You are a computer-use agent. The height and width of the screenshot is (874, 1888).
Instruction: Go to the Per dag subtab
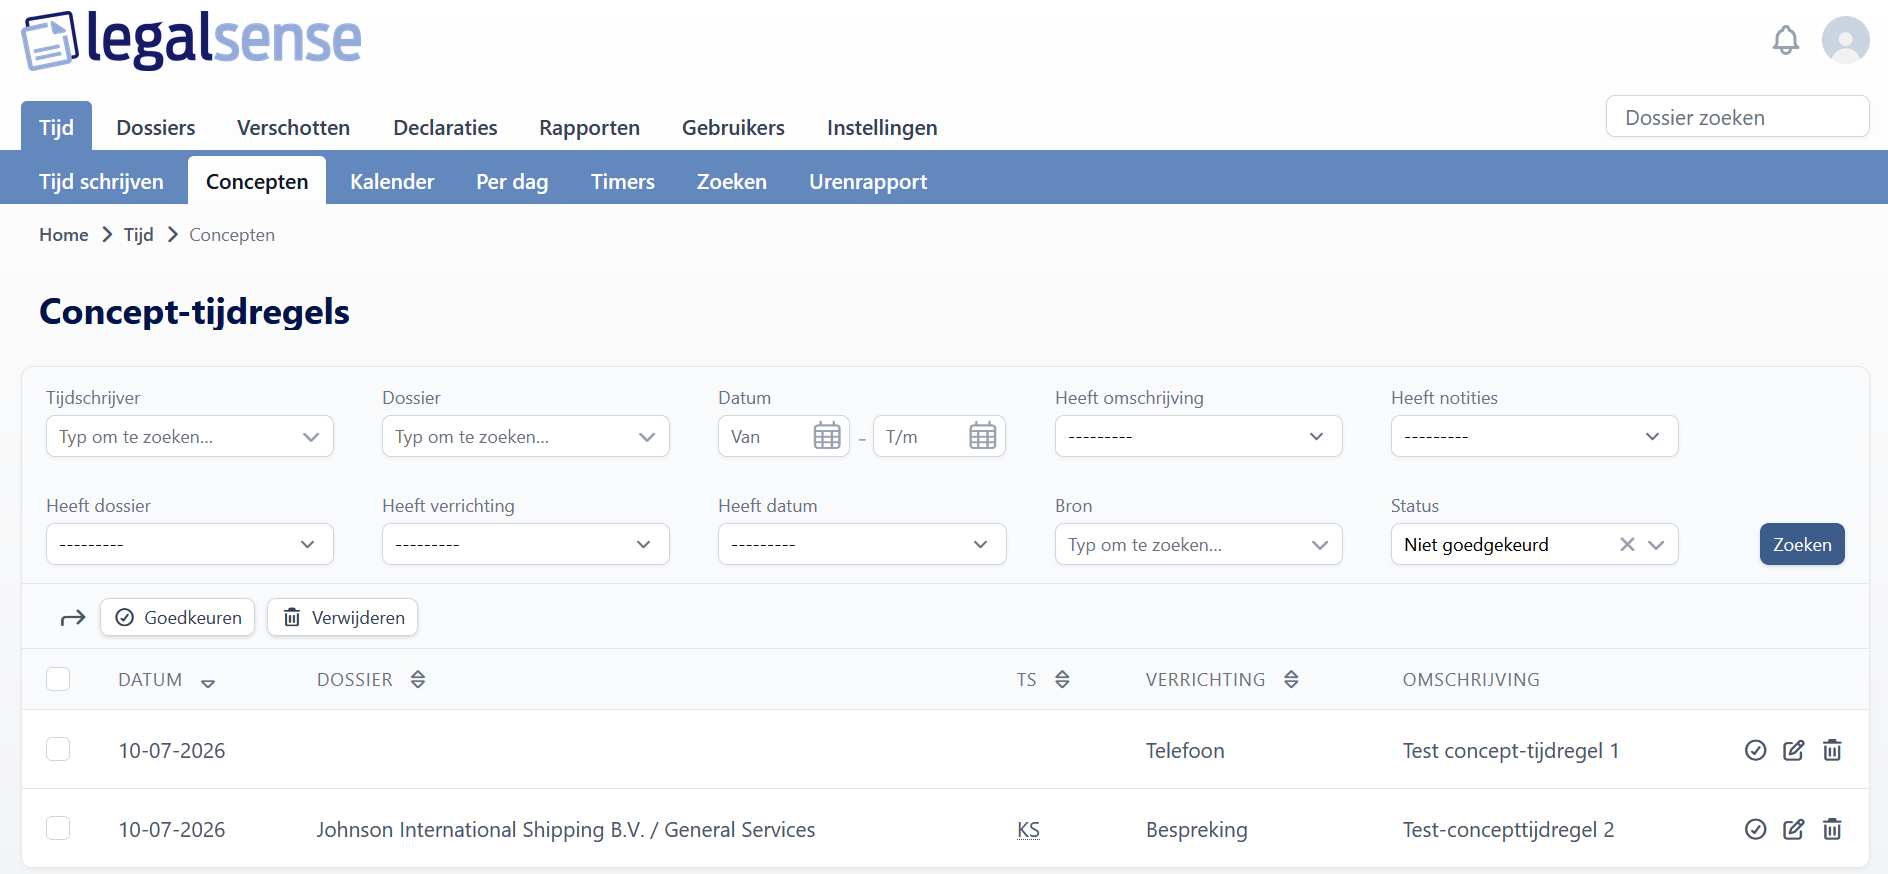[x=512, y=181]
